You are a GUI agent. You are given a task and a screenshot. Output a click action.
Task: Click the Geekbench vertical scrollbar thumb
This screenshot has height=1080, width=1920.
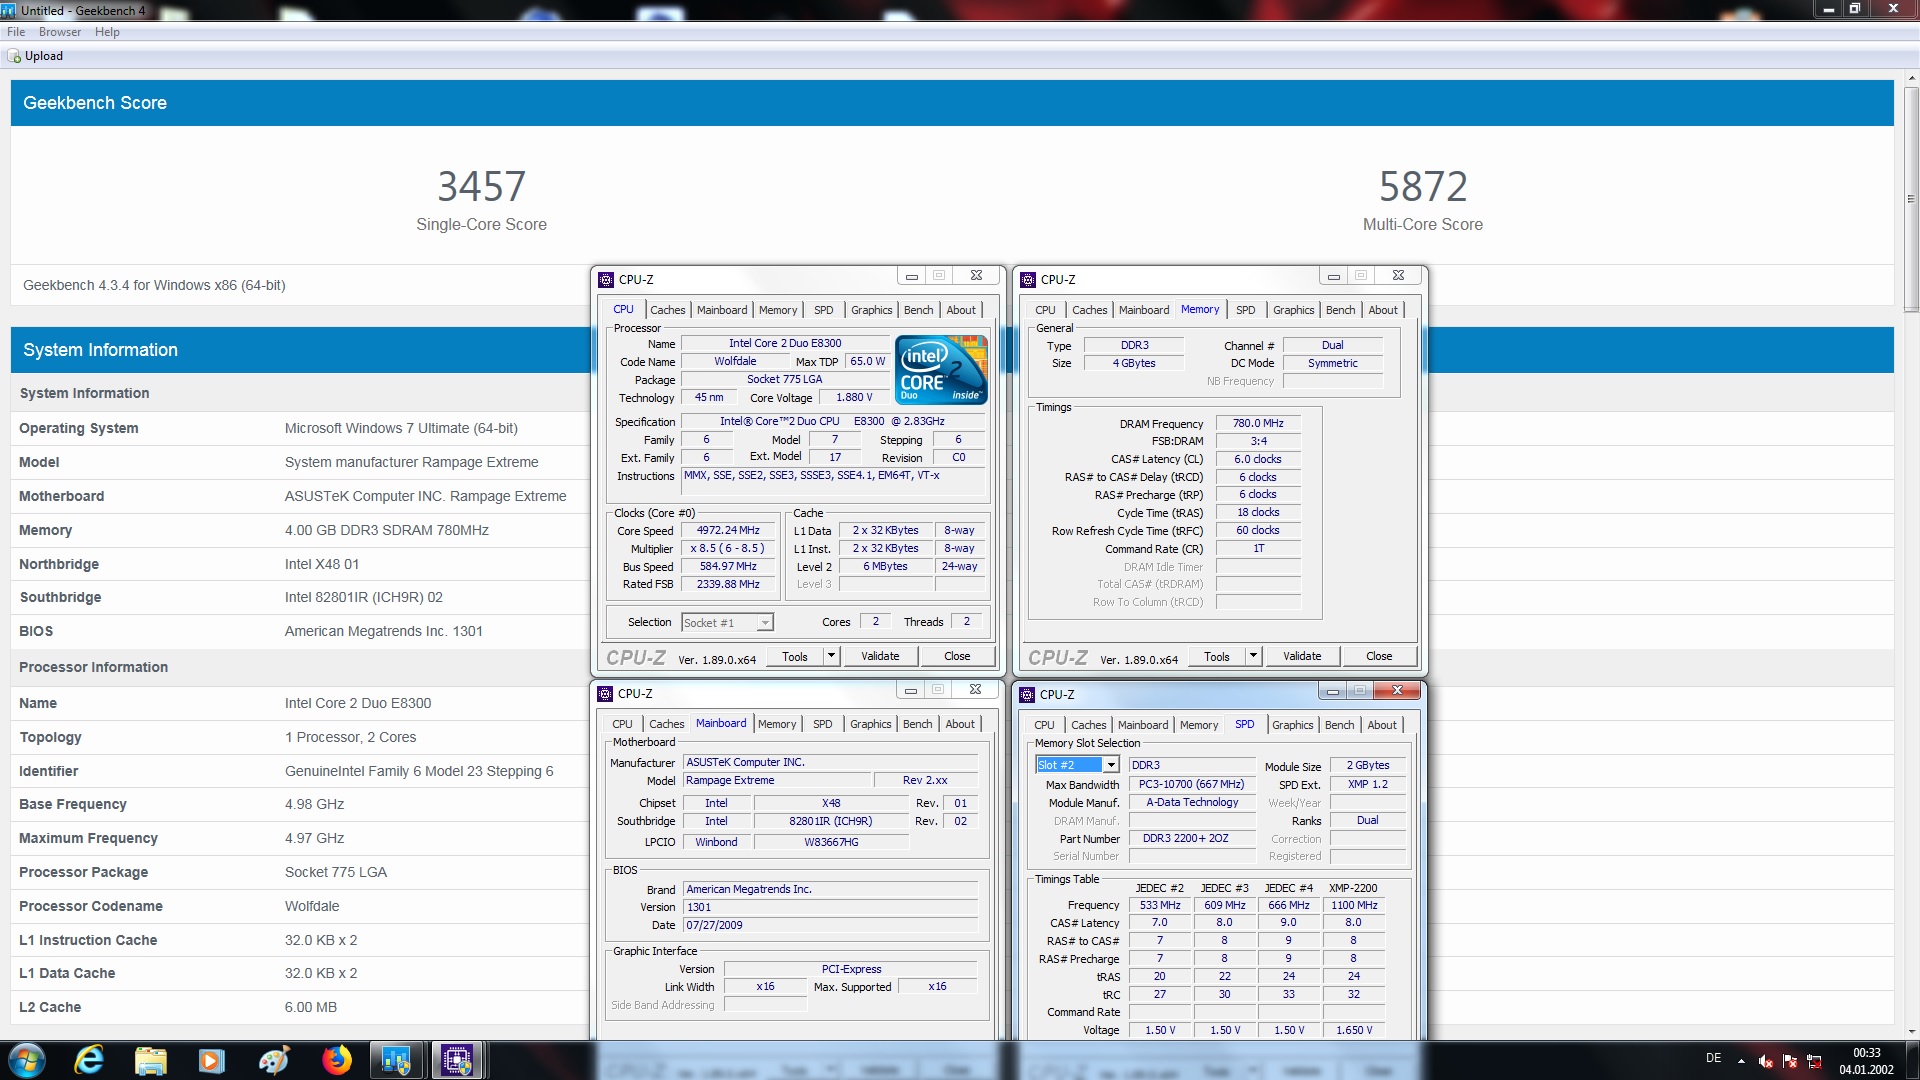[1911, 200]
